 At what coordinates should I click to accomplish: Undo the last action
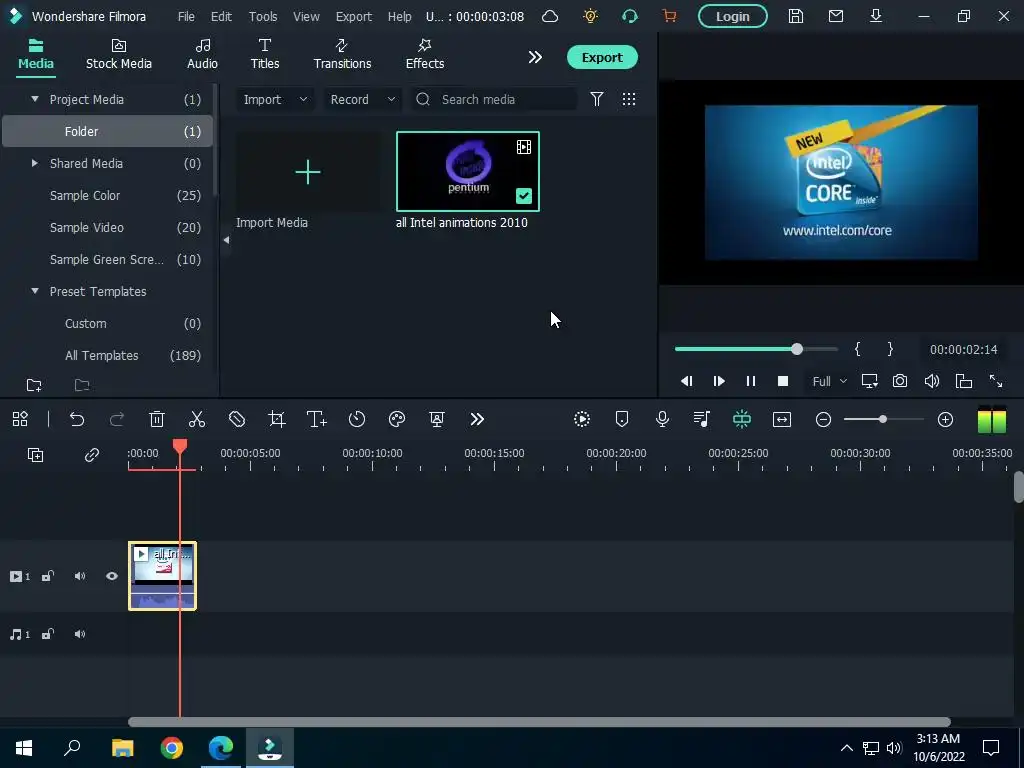[x=77, y=419]
